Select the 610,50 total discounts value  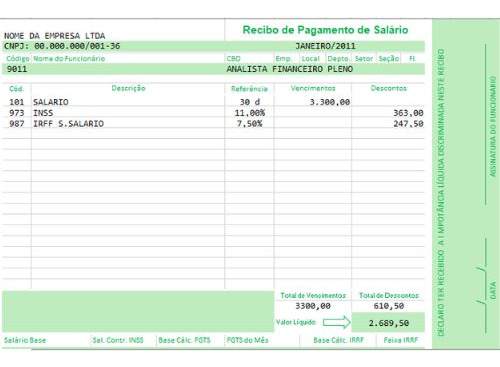pyautogui.click(x=389, y=306)
